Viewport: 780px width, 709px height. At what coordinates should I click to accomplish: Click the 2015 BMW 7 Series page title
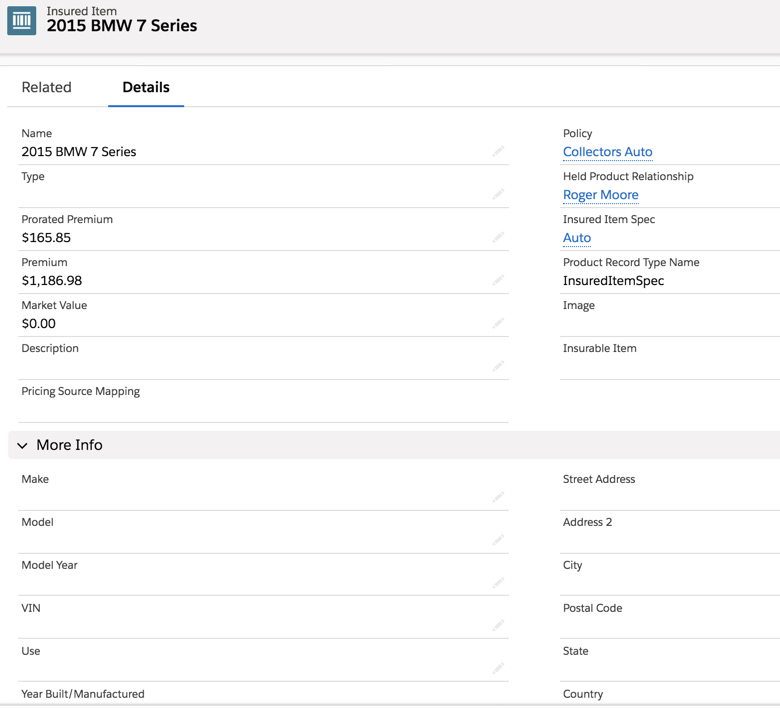[x=122, y=26]
